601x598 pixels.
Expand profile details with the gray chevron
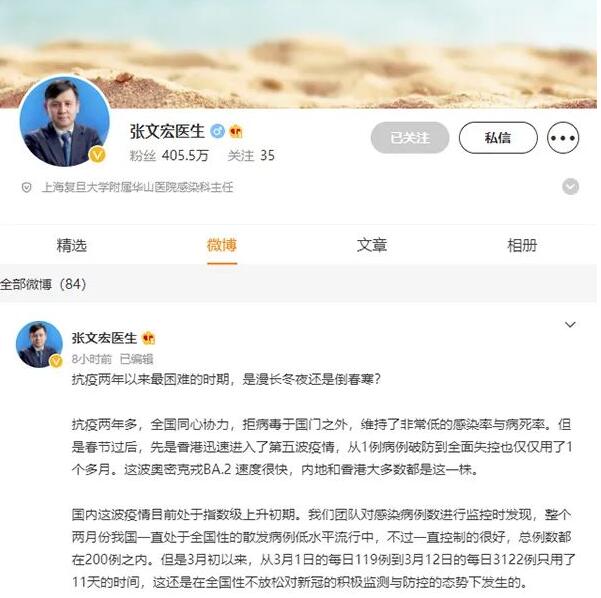pos(570,187)
